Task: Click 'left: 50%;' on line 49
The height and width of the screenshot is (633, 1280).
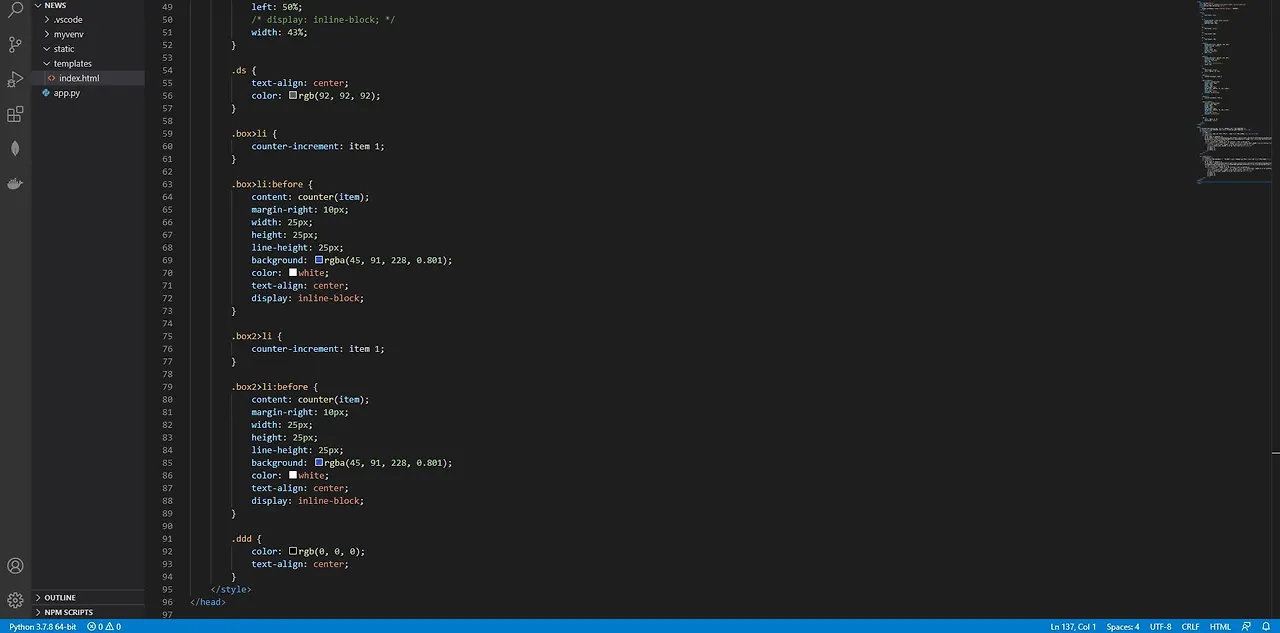Action: (277, 7)
